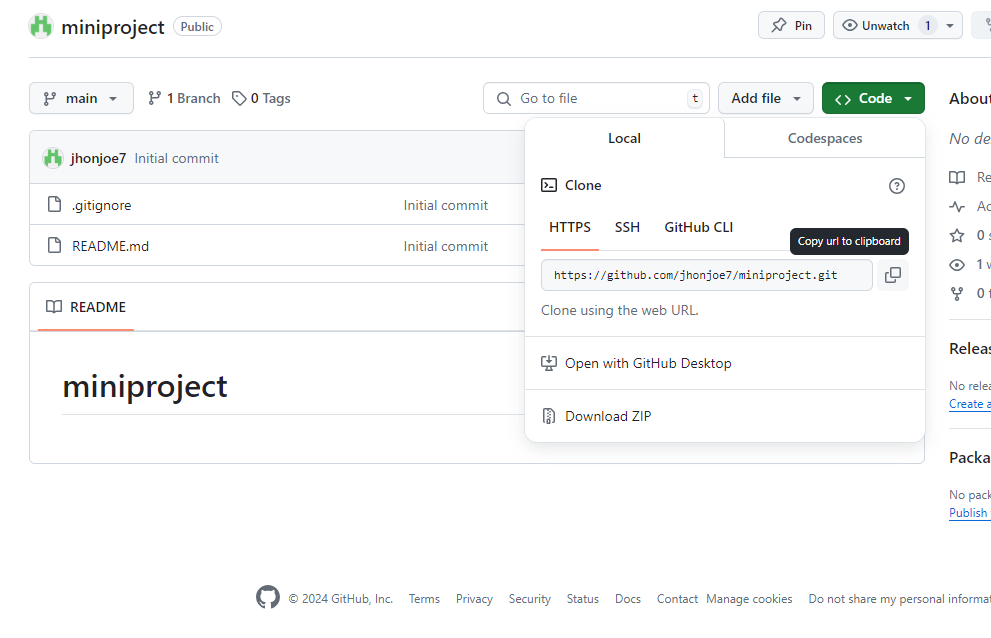Open Initial commit link in .gitignore row

coord(446,206)
